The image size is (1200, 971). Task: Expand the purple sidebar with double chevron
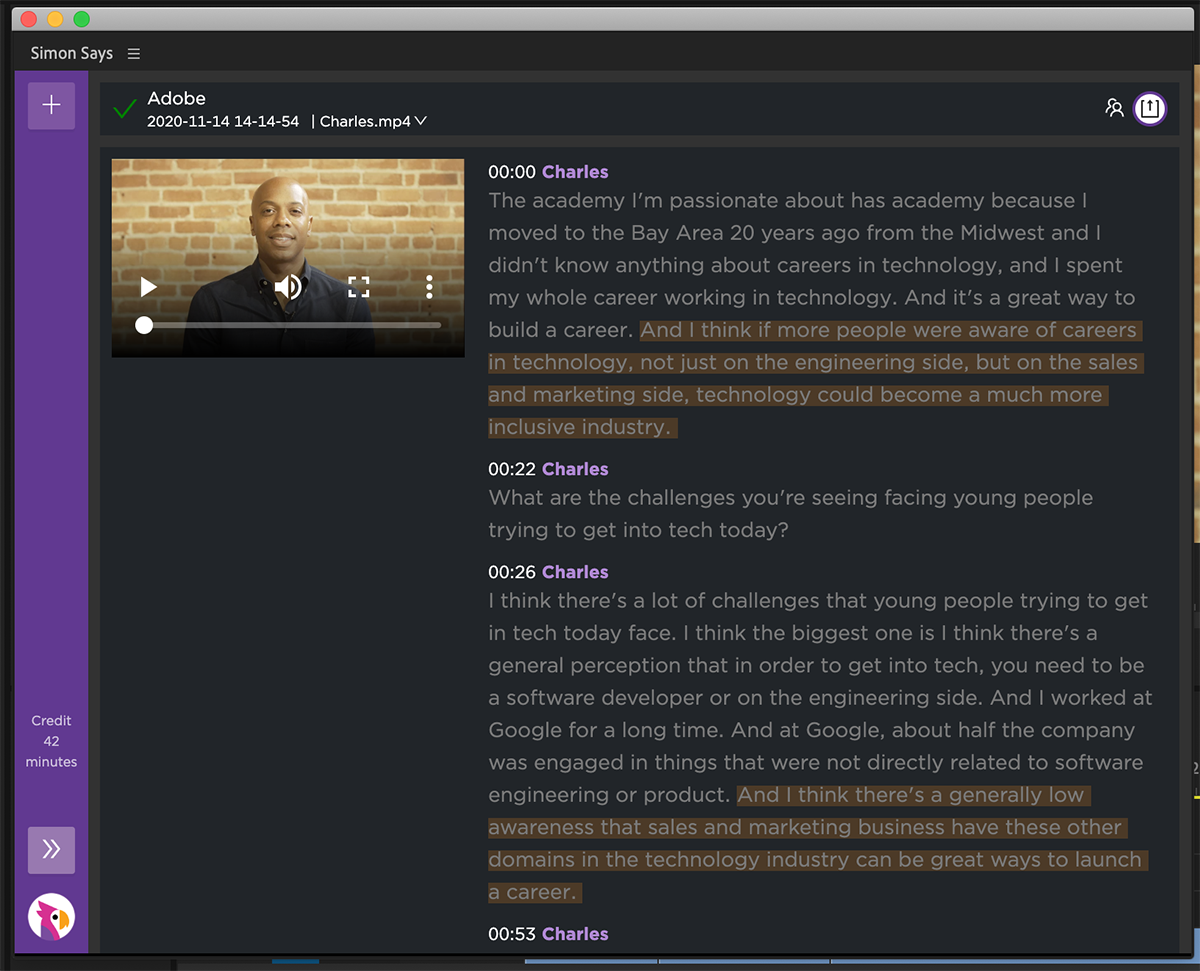51,850
